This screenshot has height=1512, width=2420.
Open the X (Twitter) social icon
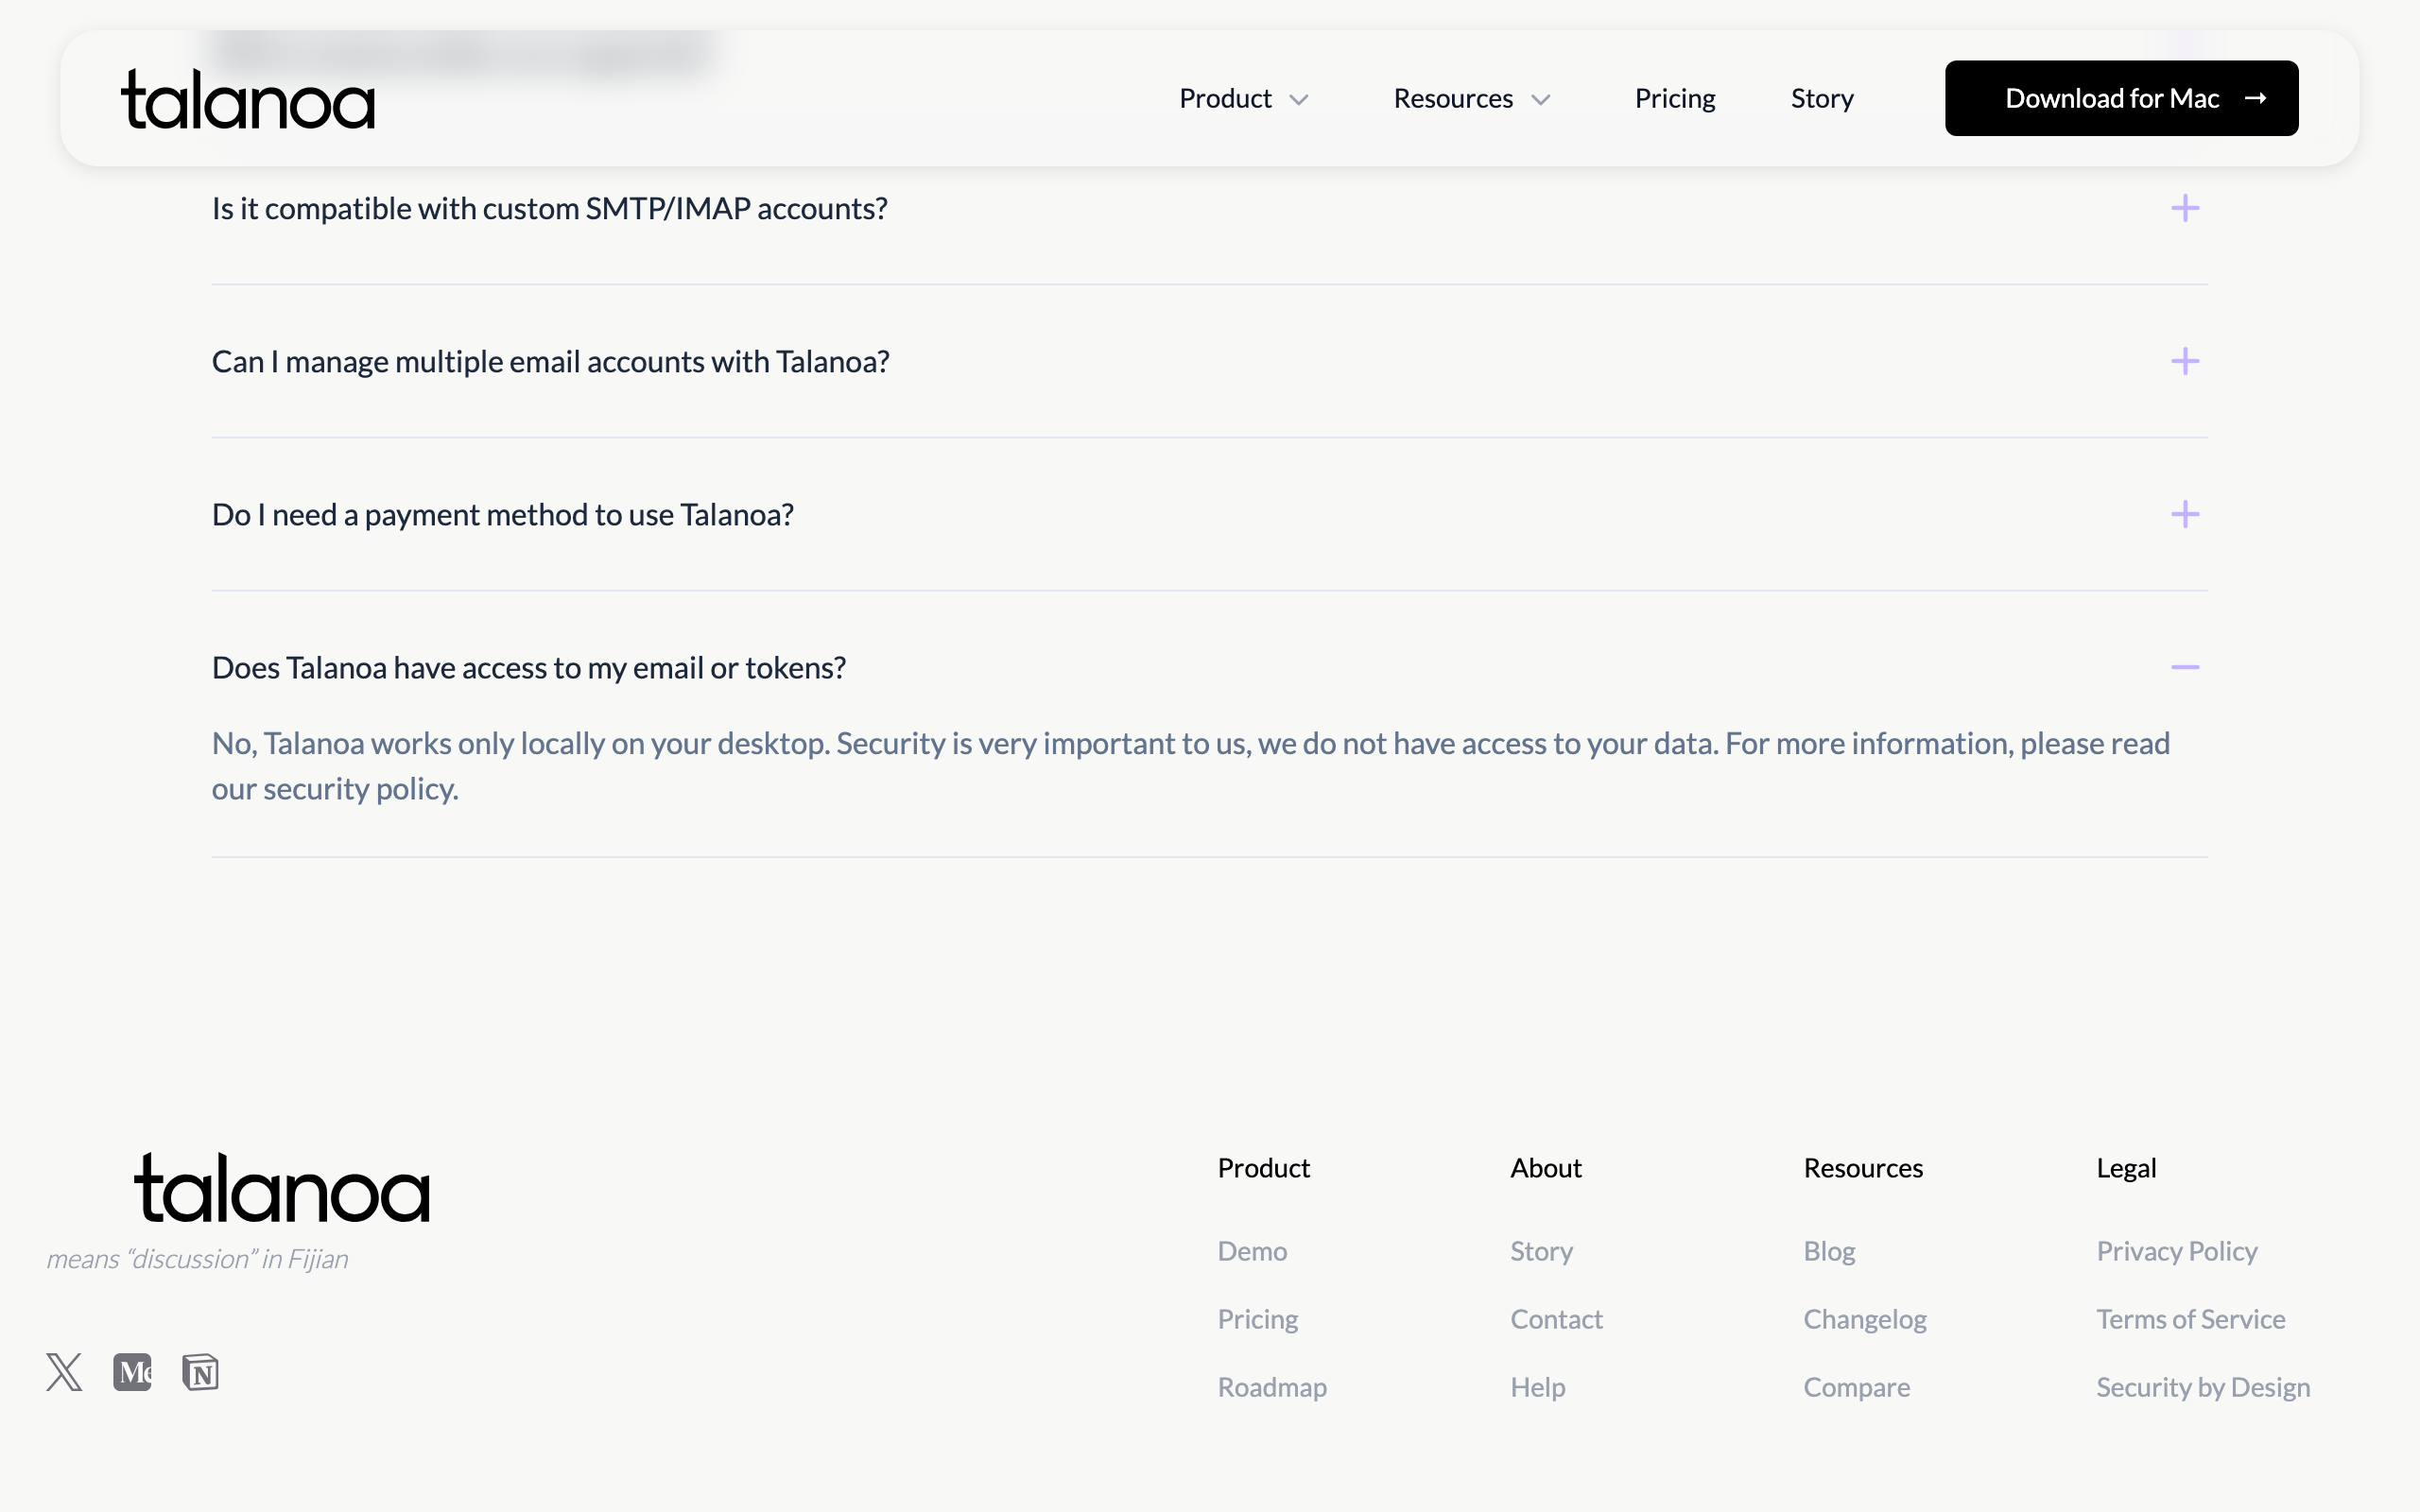coord(64,1372)
